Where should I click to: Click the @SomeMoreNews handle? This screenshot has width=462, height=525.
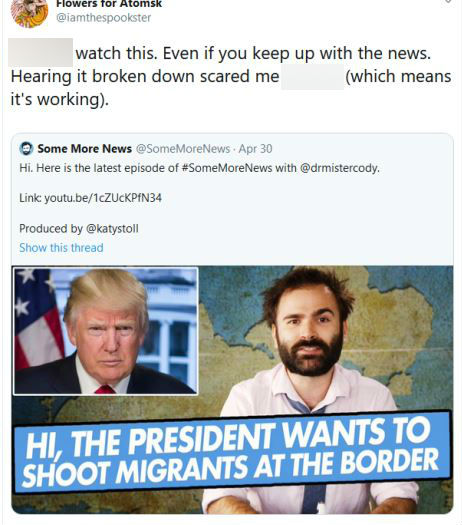(183, 149)
